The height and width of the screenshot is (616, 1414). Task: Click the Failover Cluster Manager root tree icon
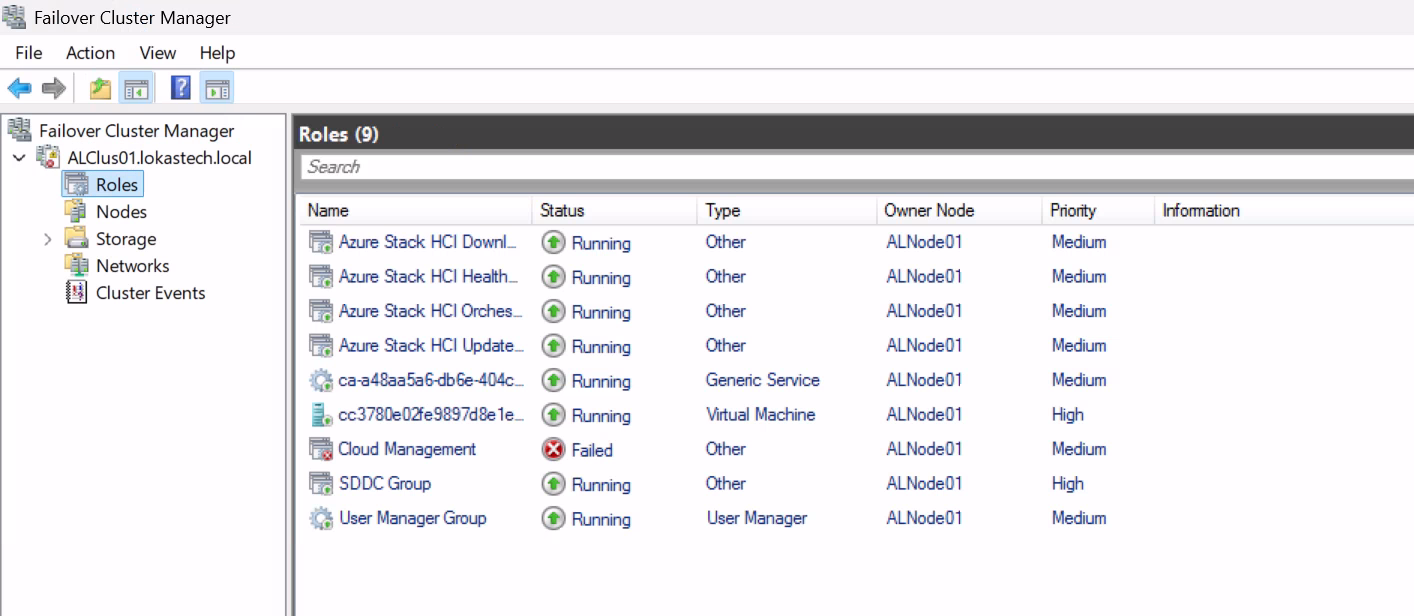[19, 130]
